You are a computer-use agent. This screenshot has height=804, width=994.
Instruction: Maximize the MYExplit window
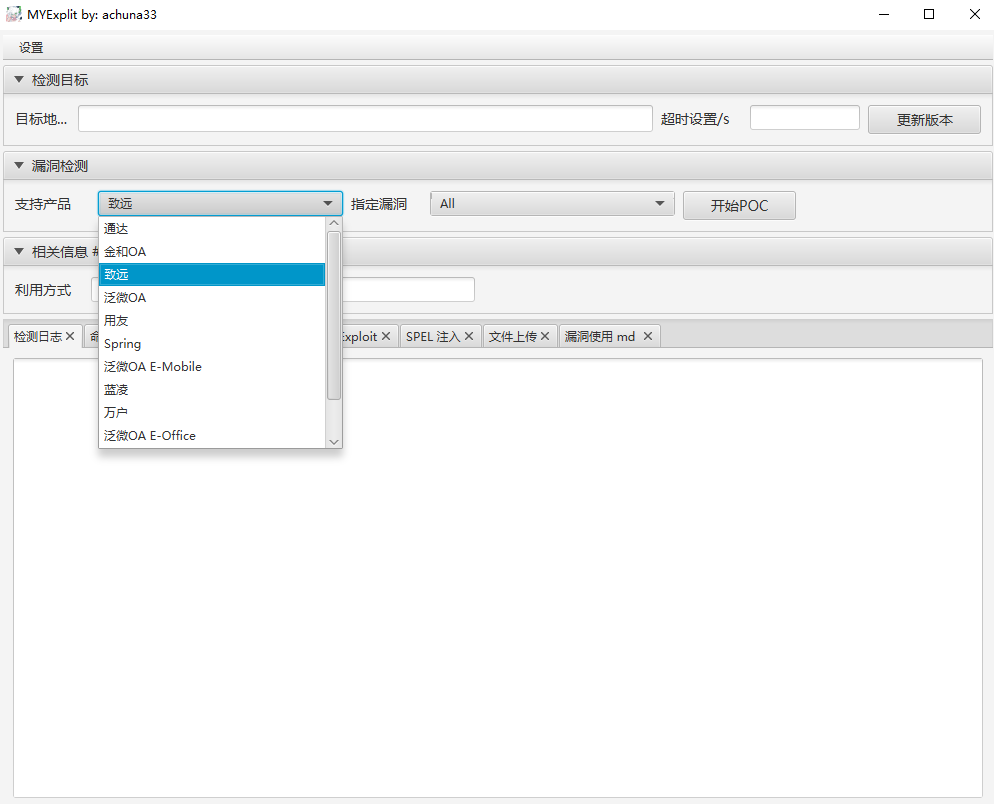(929, 14)
